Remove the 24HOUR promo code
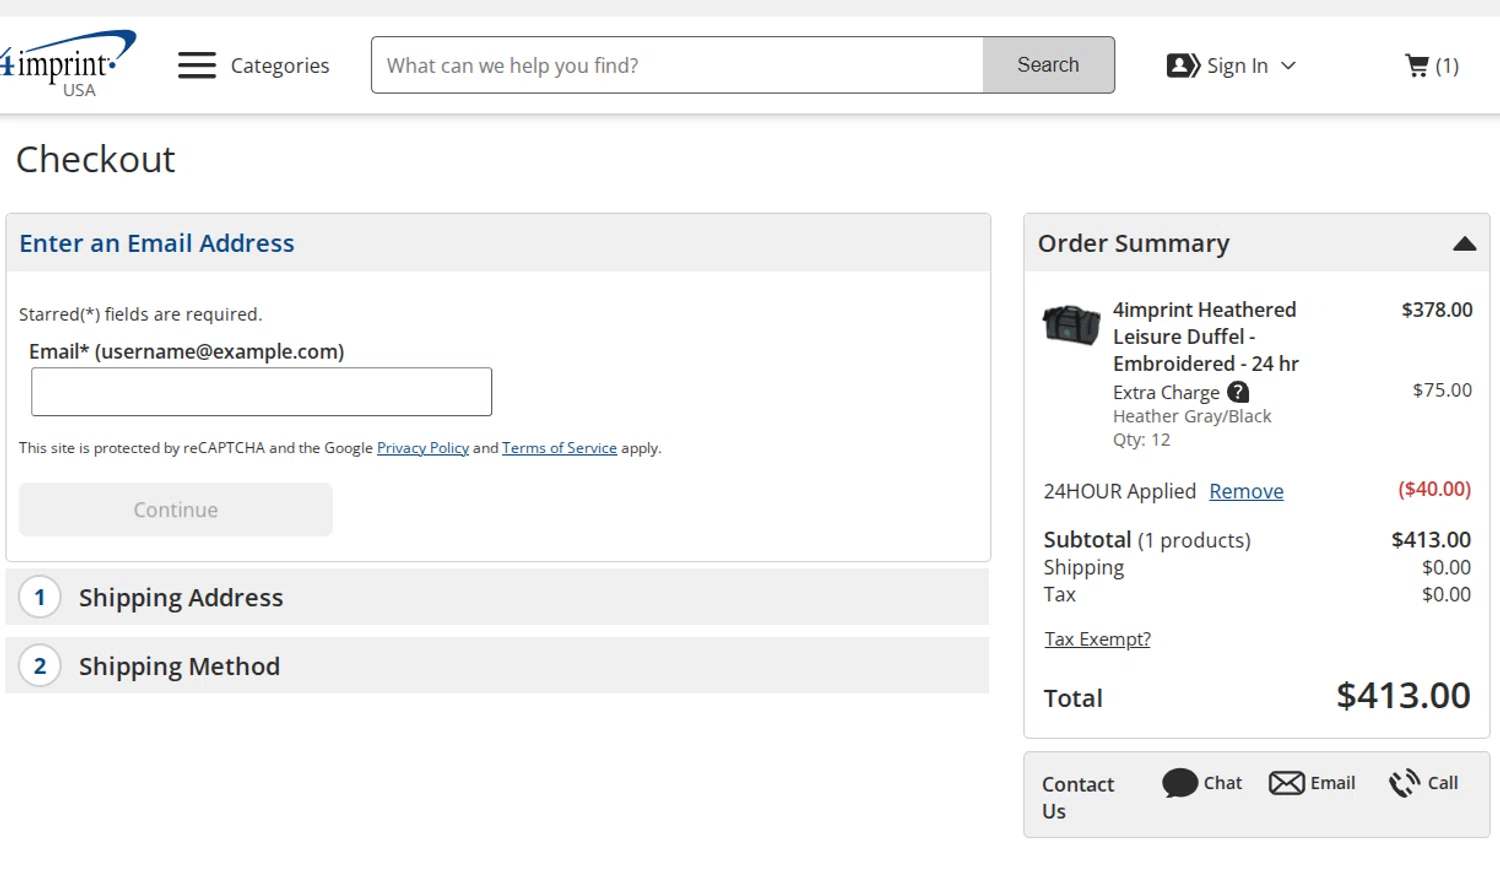Screen dimensions: 1500x874 pos(1246,491)
